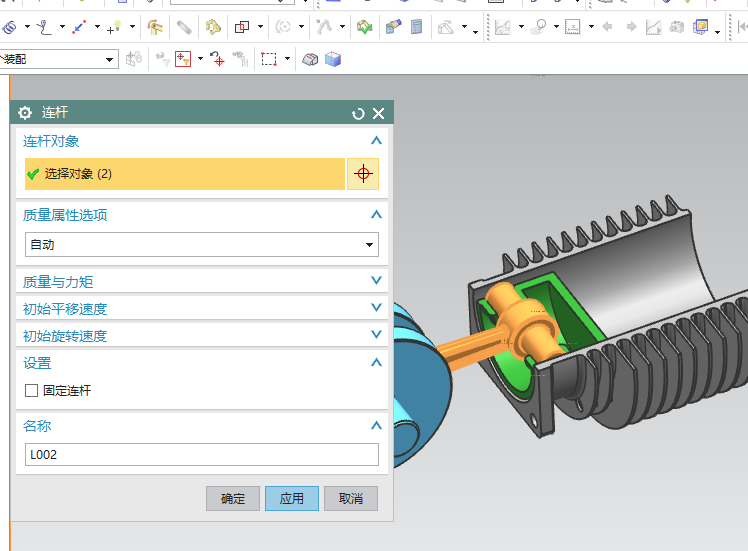Screen dimensions: 748x551
Task: Click the greyed probe magnifier icon
Action: coord(539,27)
